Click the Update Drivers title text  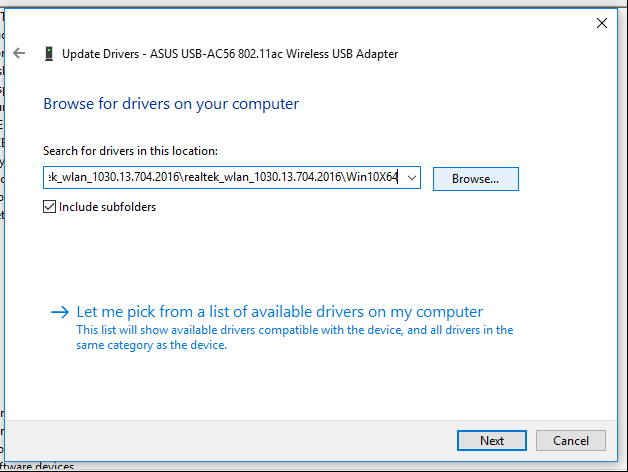(x=230, y=54)
